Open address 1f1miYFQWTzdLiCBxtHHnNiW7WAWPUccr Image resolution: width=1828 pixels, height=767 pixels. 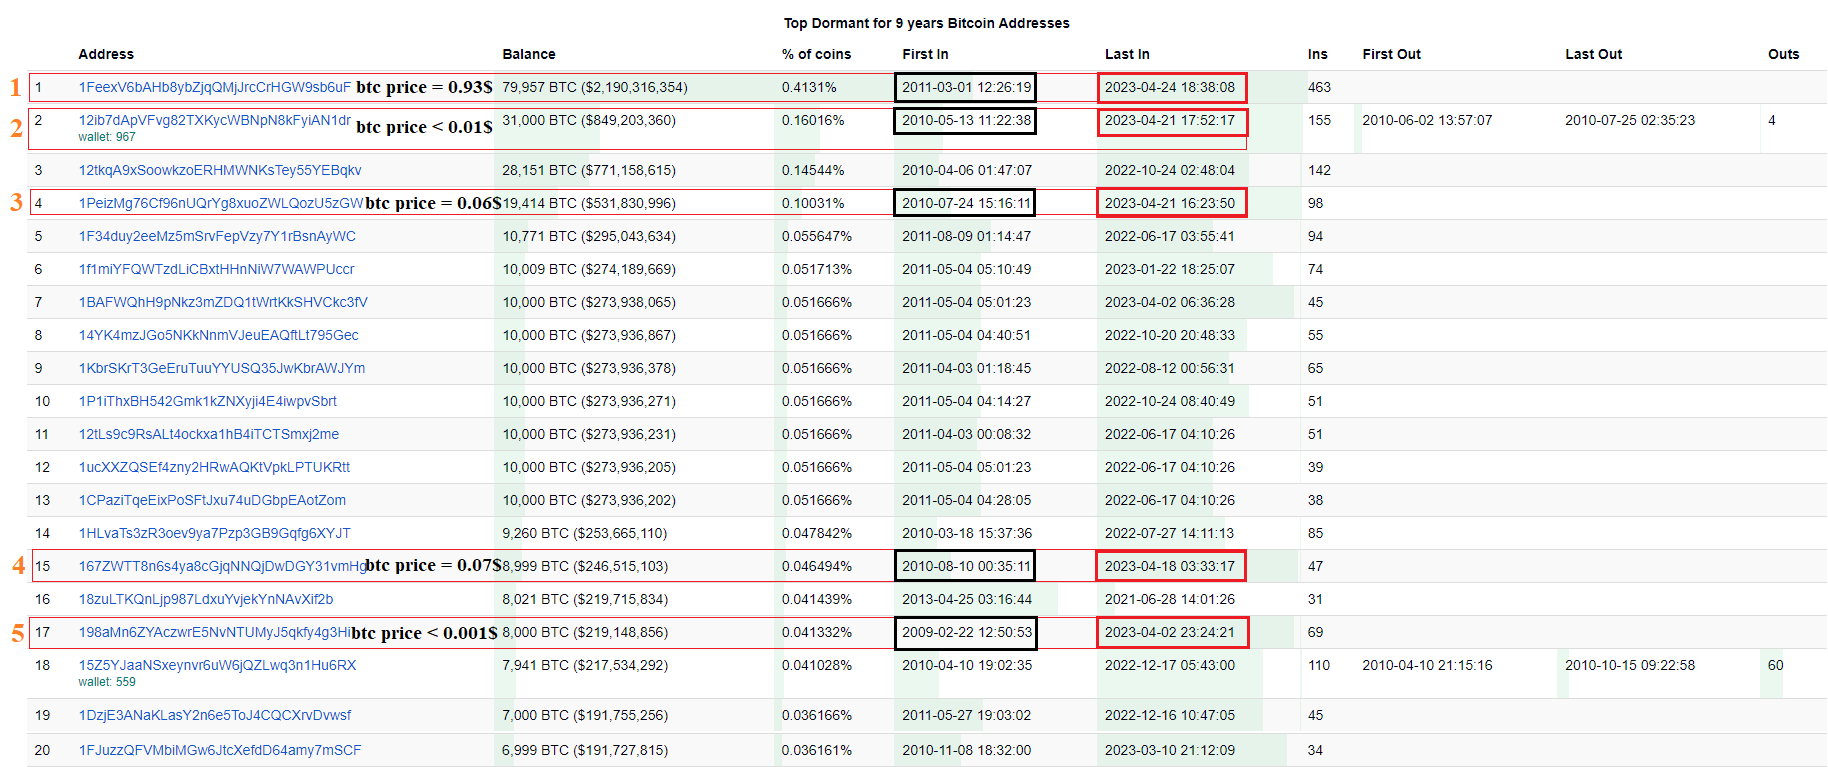point(217,269)
